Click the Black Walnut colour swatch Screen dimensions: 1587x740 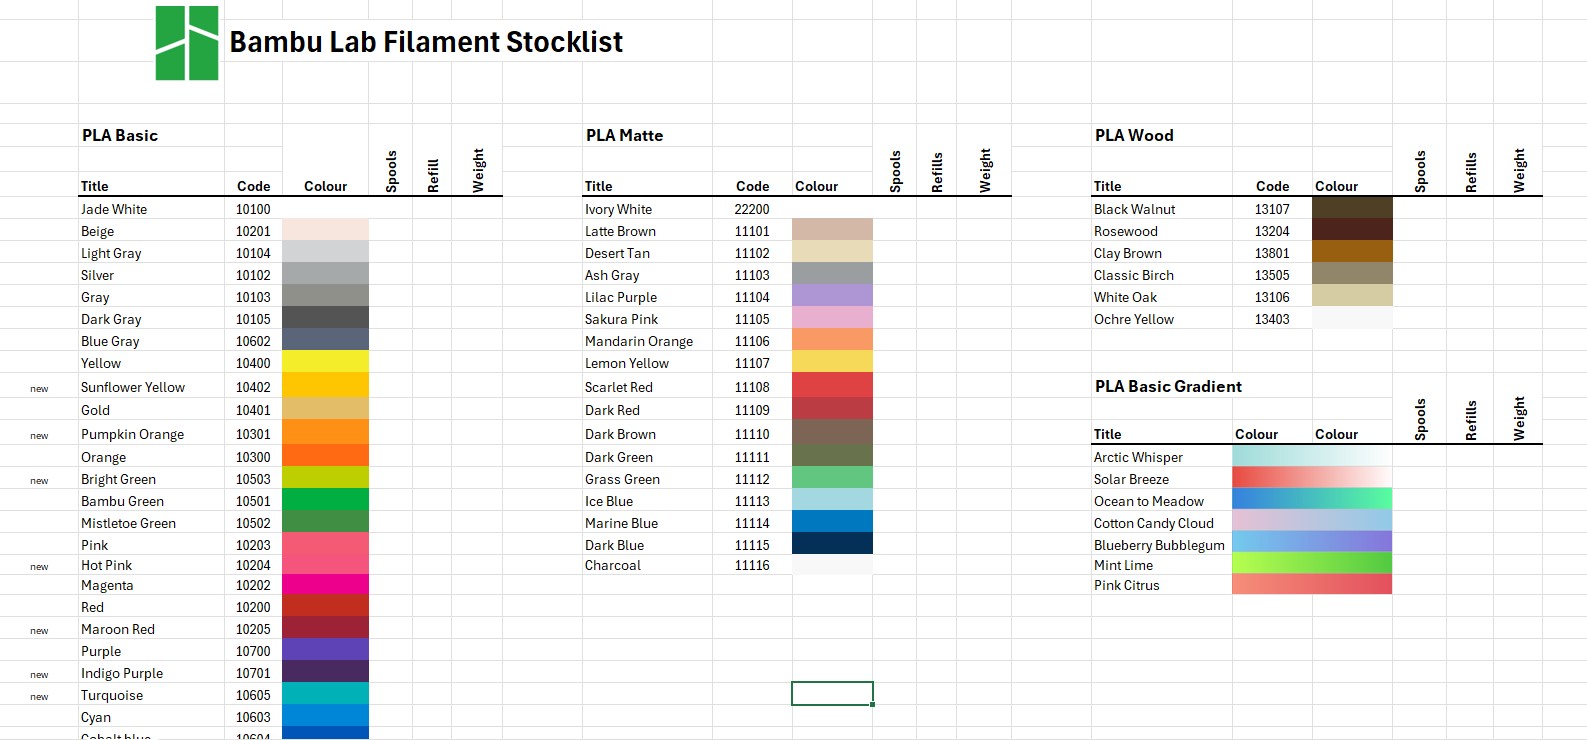[x=1351, y=209]
